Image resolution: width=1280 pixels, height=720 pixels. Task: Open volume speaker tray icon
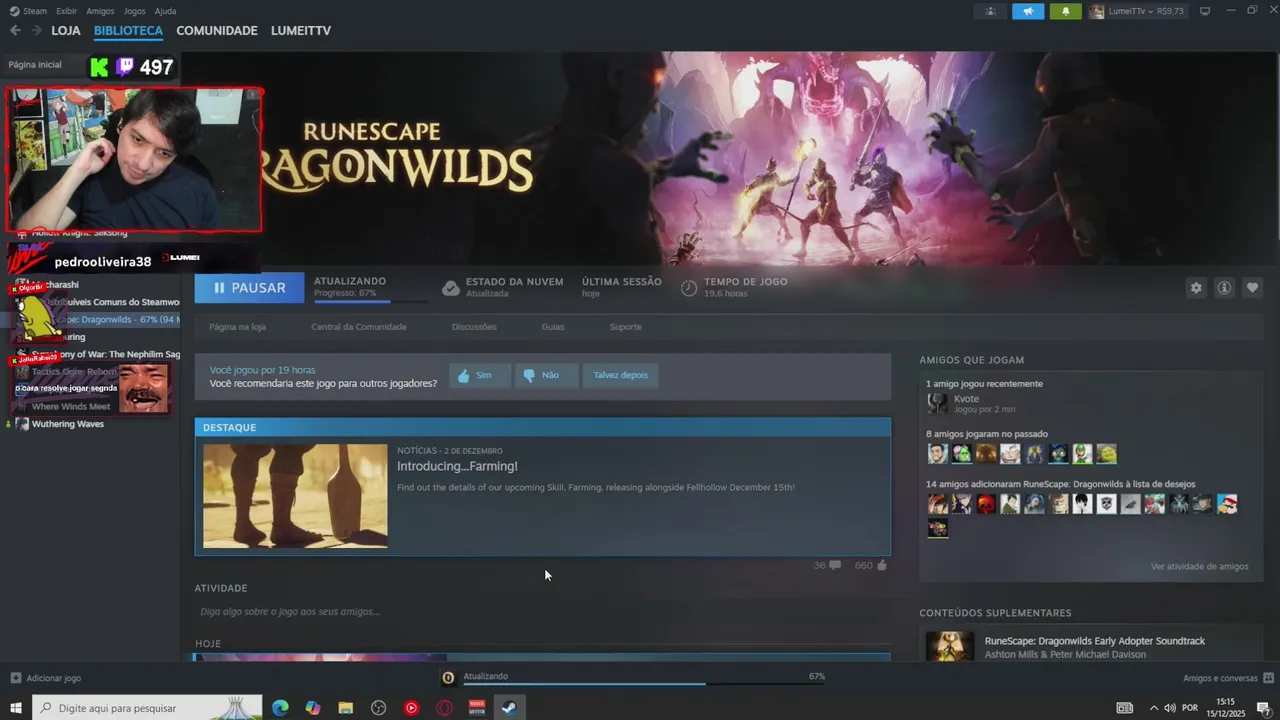(x=1170, y=708)
